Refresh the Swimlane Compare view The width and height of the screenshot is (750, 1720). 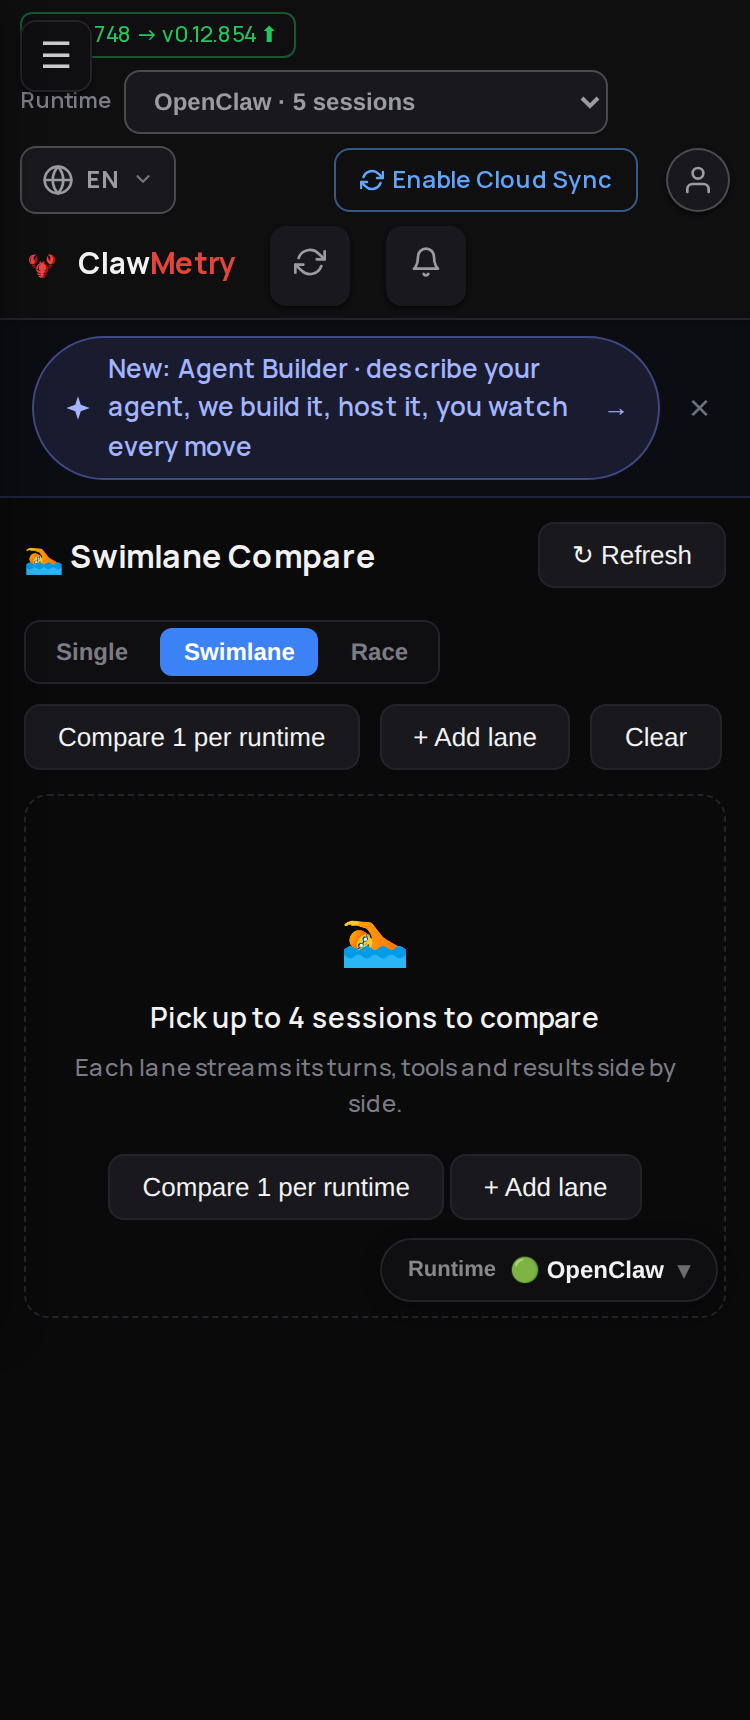pyautogui.click(x=632, y=555)
